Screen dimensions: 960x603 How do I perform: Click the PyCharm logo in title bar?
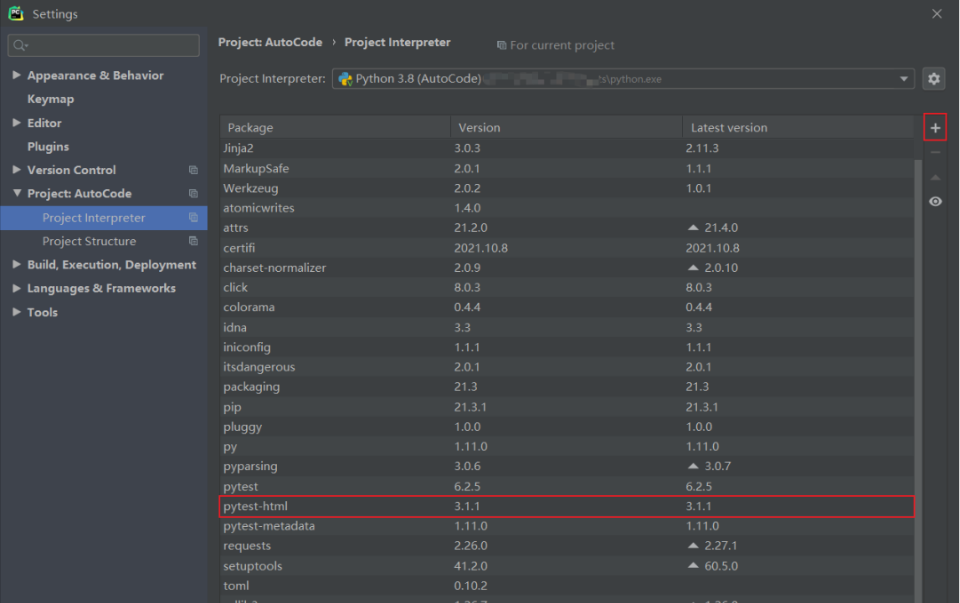click(x=16, y=13)
